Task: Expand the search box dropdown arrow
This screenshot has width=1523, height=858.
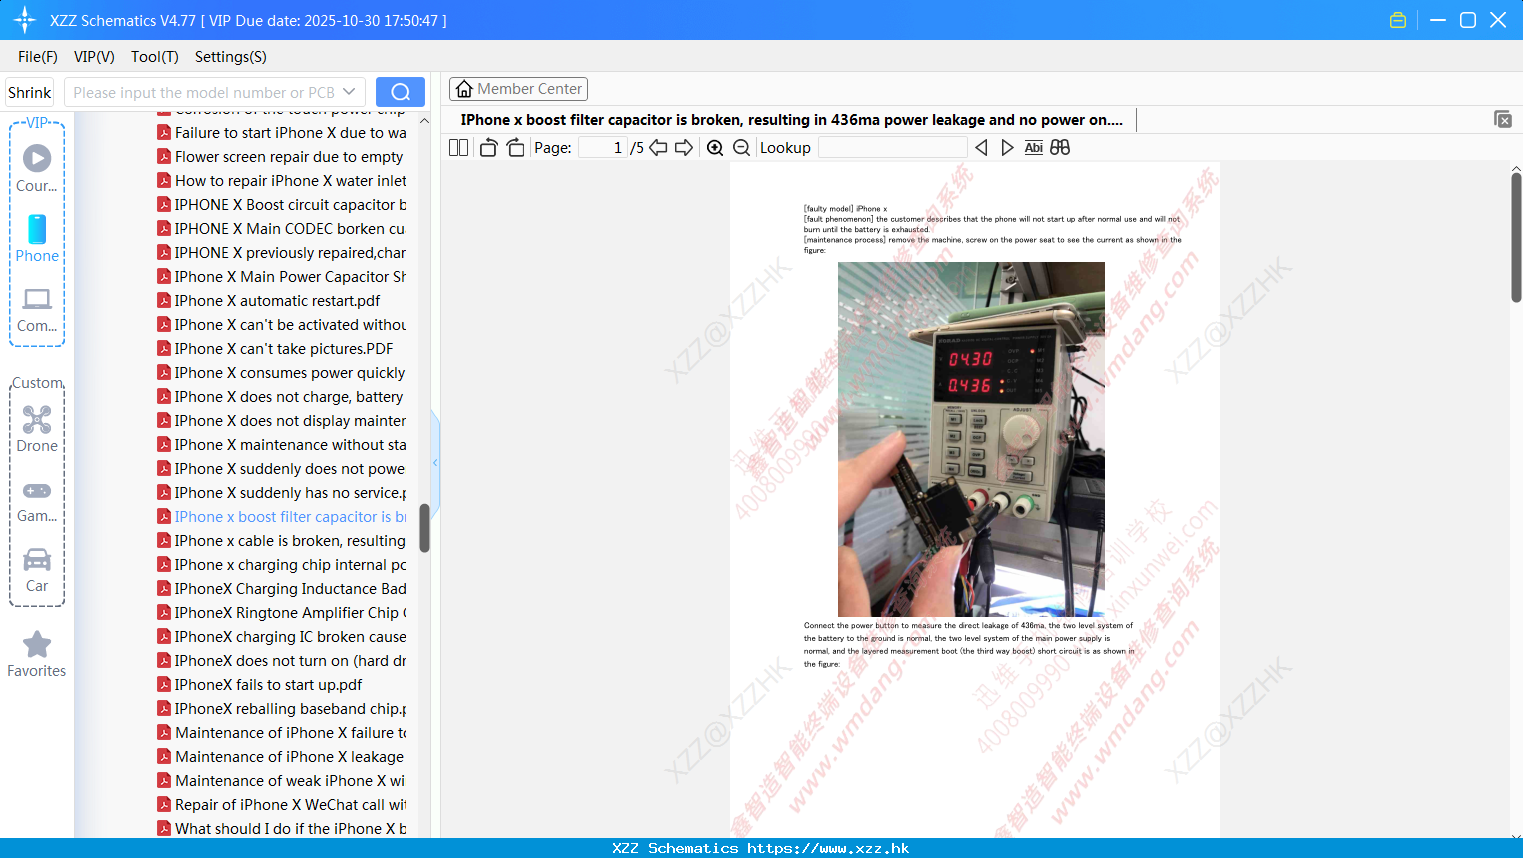Action: [349, 92]
